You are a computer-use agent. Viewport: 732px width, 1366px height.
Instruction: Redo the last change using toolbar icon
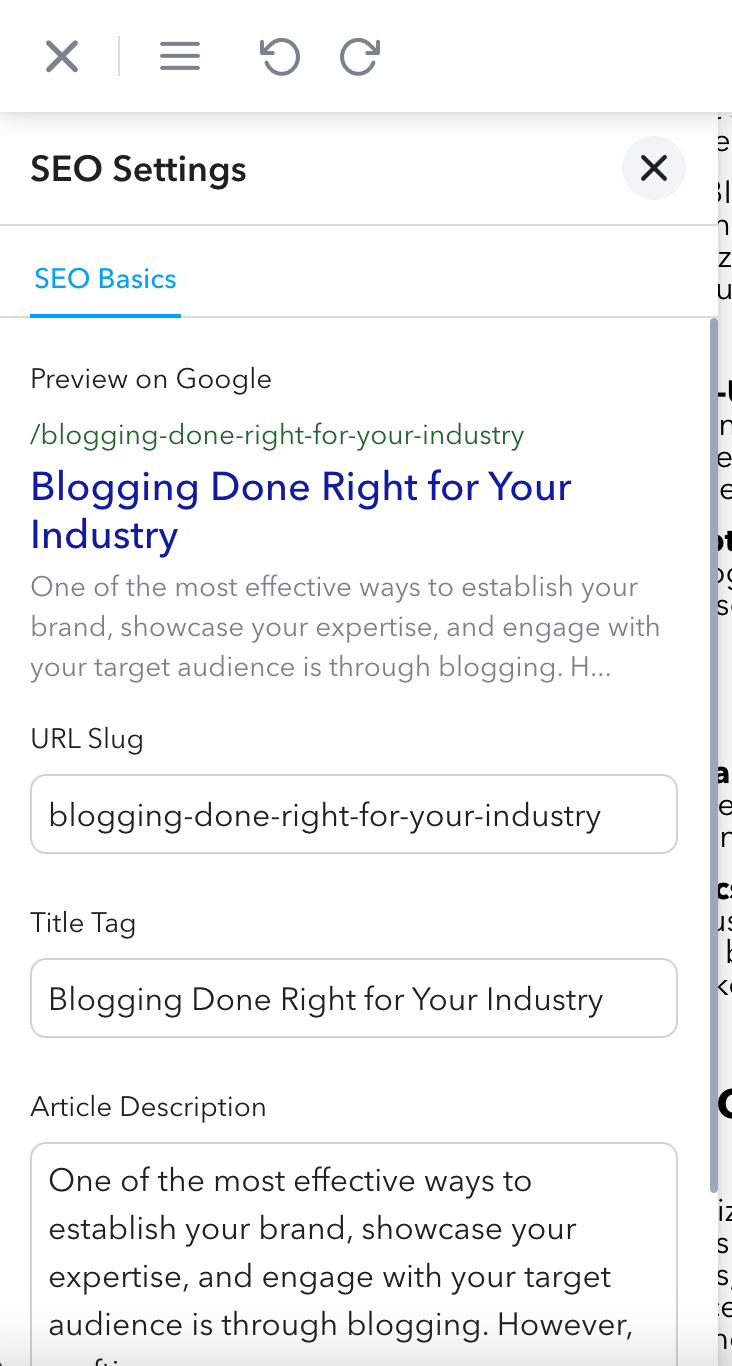359,57
